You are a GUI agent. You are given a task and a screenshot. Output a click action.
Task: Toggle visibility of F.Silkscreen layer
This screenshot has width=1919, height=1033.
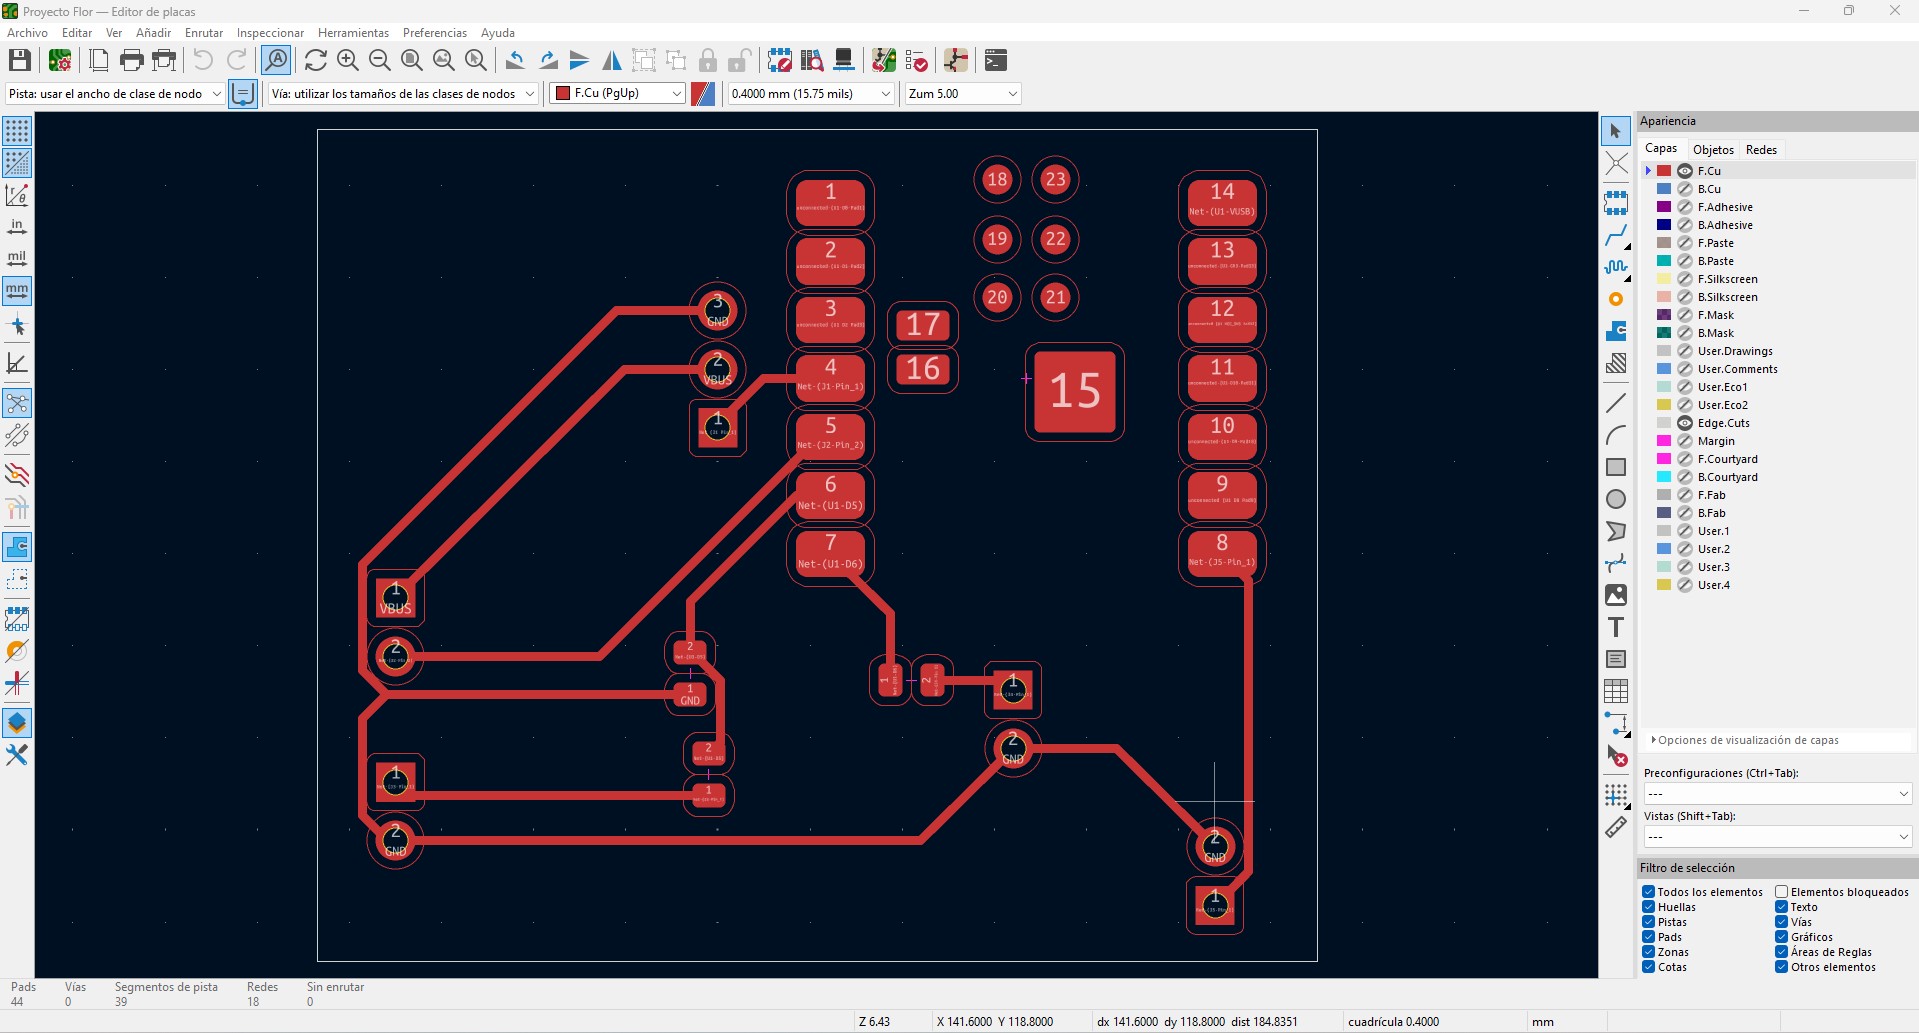point(1685,279)
